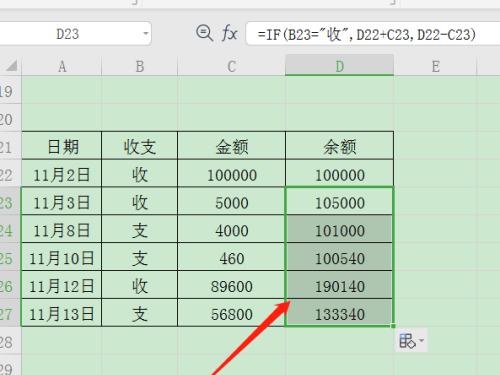Select column A header

(62, 66)
